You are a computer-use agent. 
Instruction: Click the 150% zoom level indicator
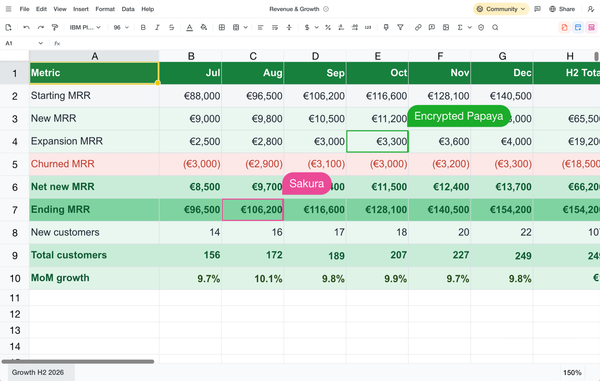coord(572,372)
